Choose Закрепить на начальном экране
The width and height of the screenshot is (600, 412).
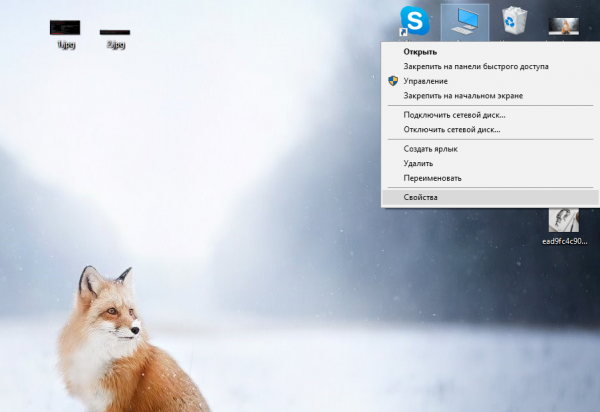pyautogui.click(x=462, y=96)
